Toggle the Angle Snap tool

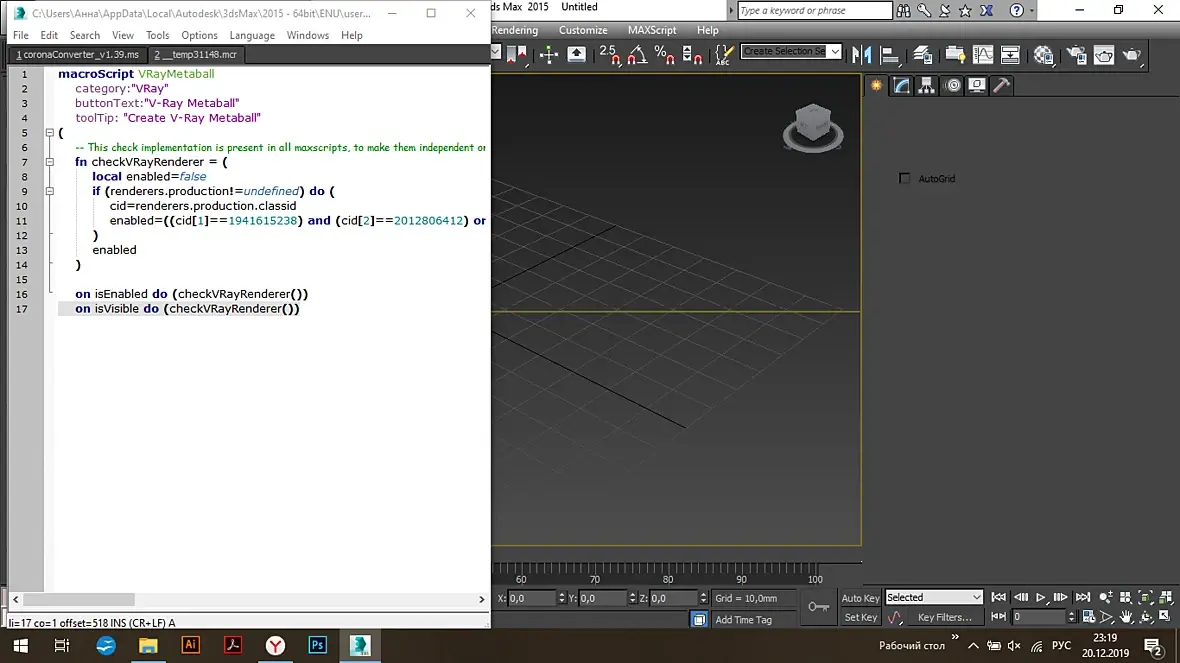coord(635,54)
